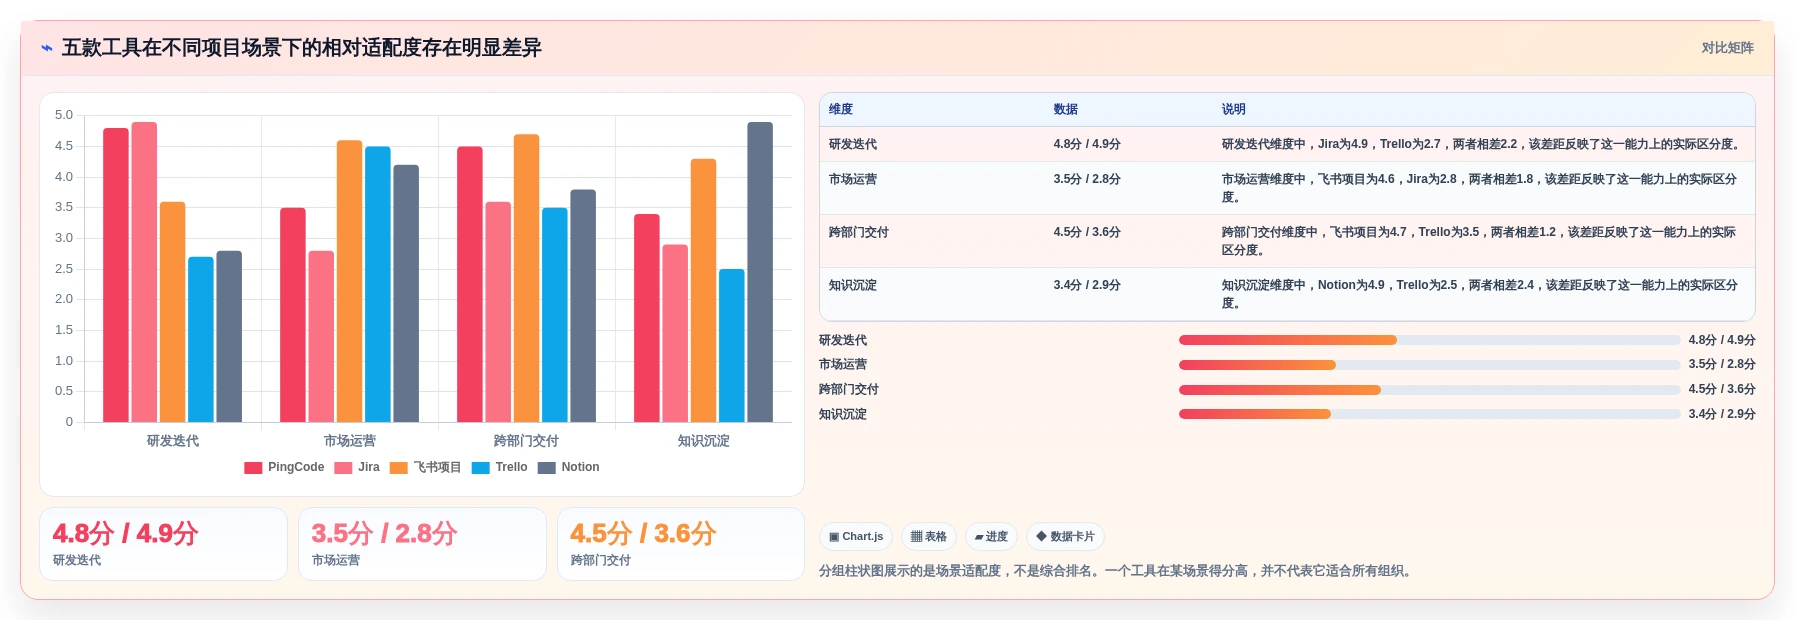Screen dimensions: 1795x620
Task: Click the 飞书项目 bar in 研发迭代 group
Action: click(173, 312)
